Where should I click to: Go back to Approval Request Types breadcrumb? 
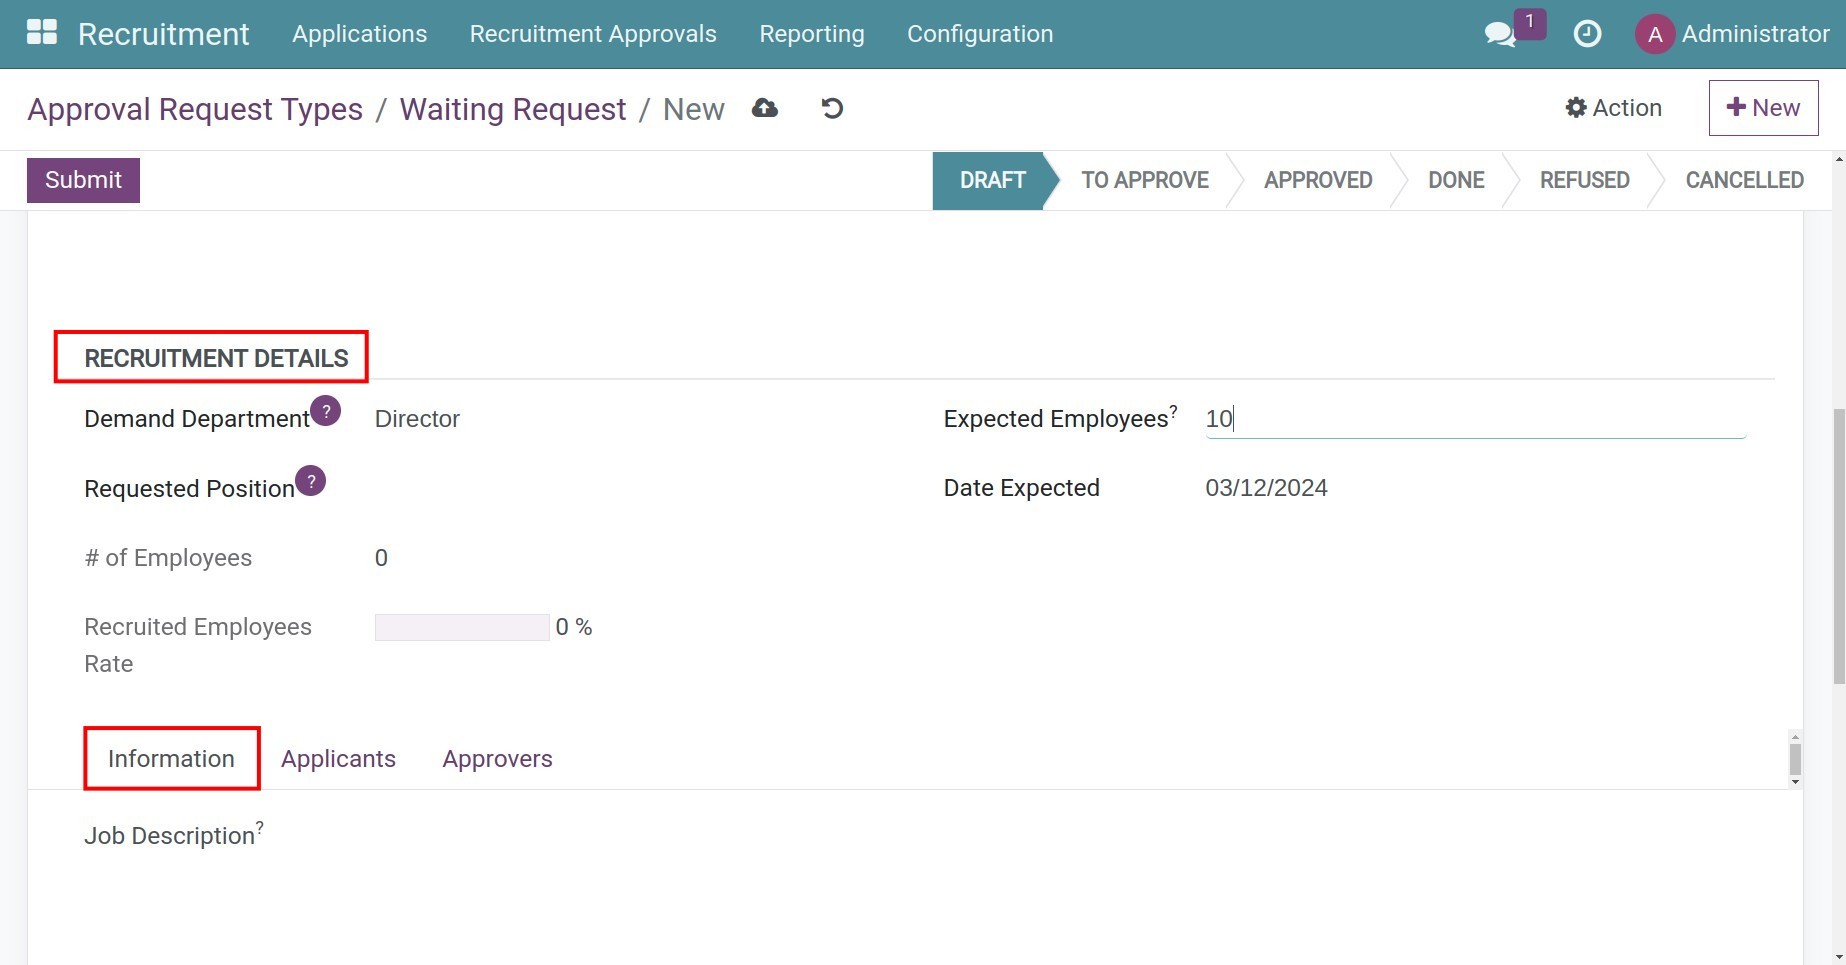coord(196,109)
